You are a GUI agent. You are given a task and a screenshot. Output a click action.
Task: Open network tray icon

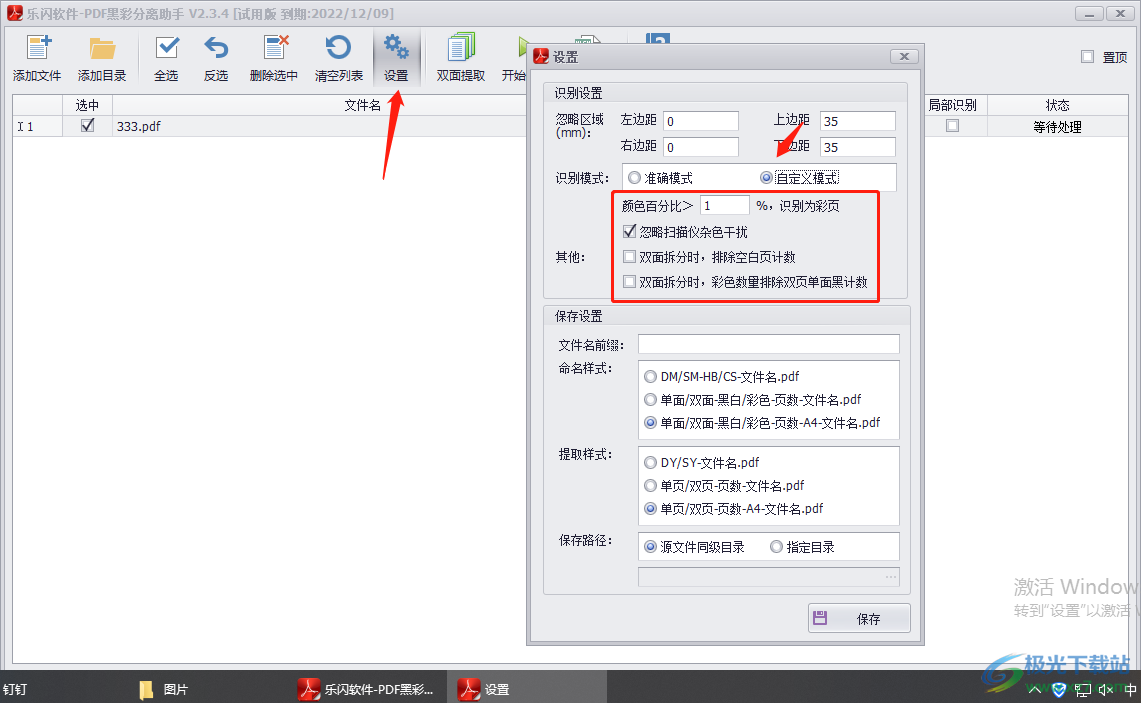(x=1083, y=689)
